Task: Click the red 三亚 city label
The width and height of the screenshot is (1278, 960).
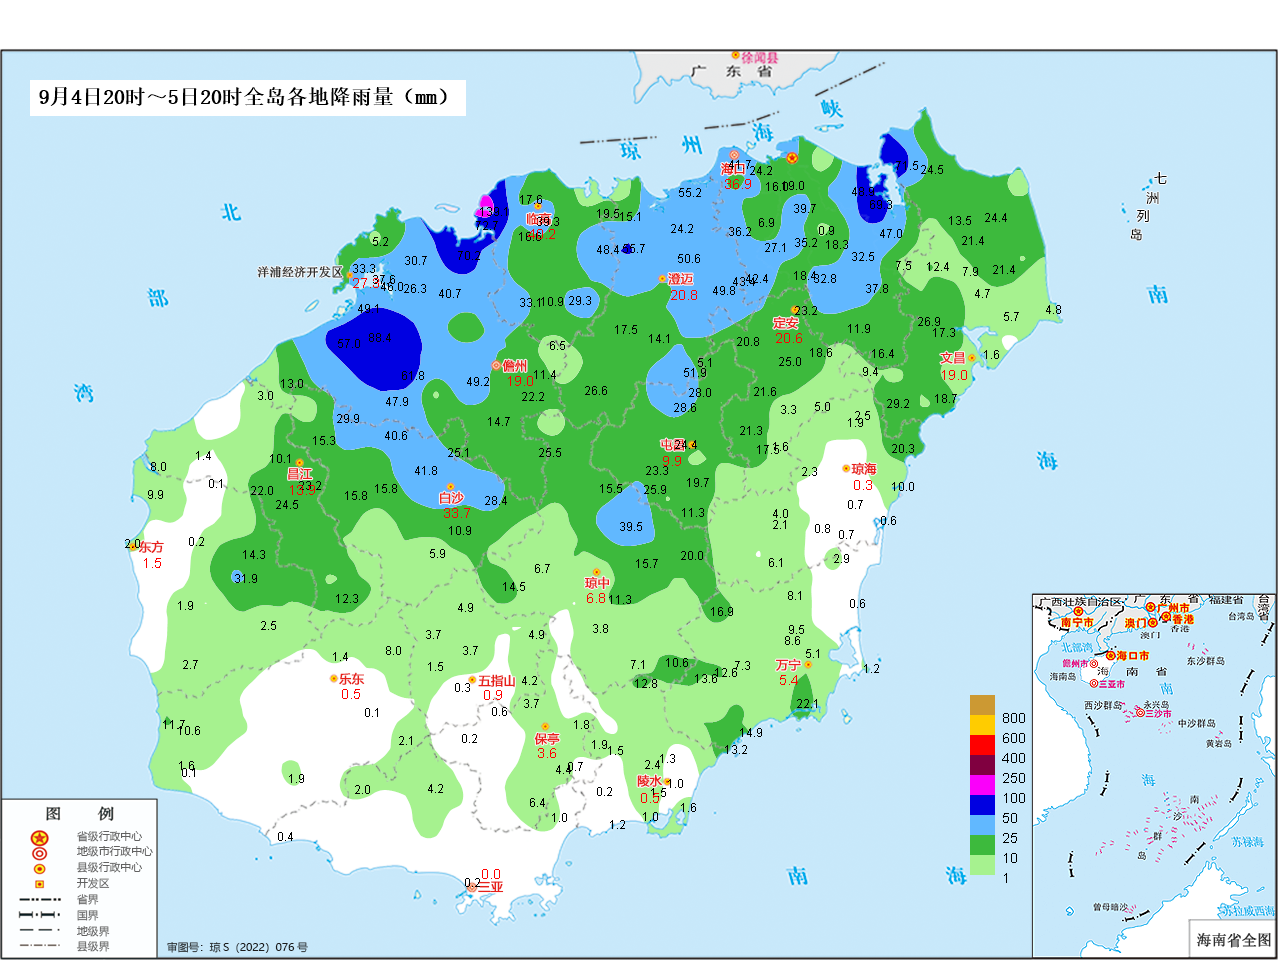Action: pos(490,886)
